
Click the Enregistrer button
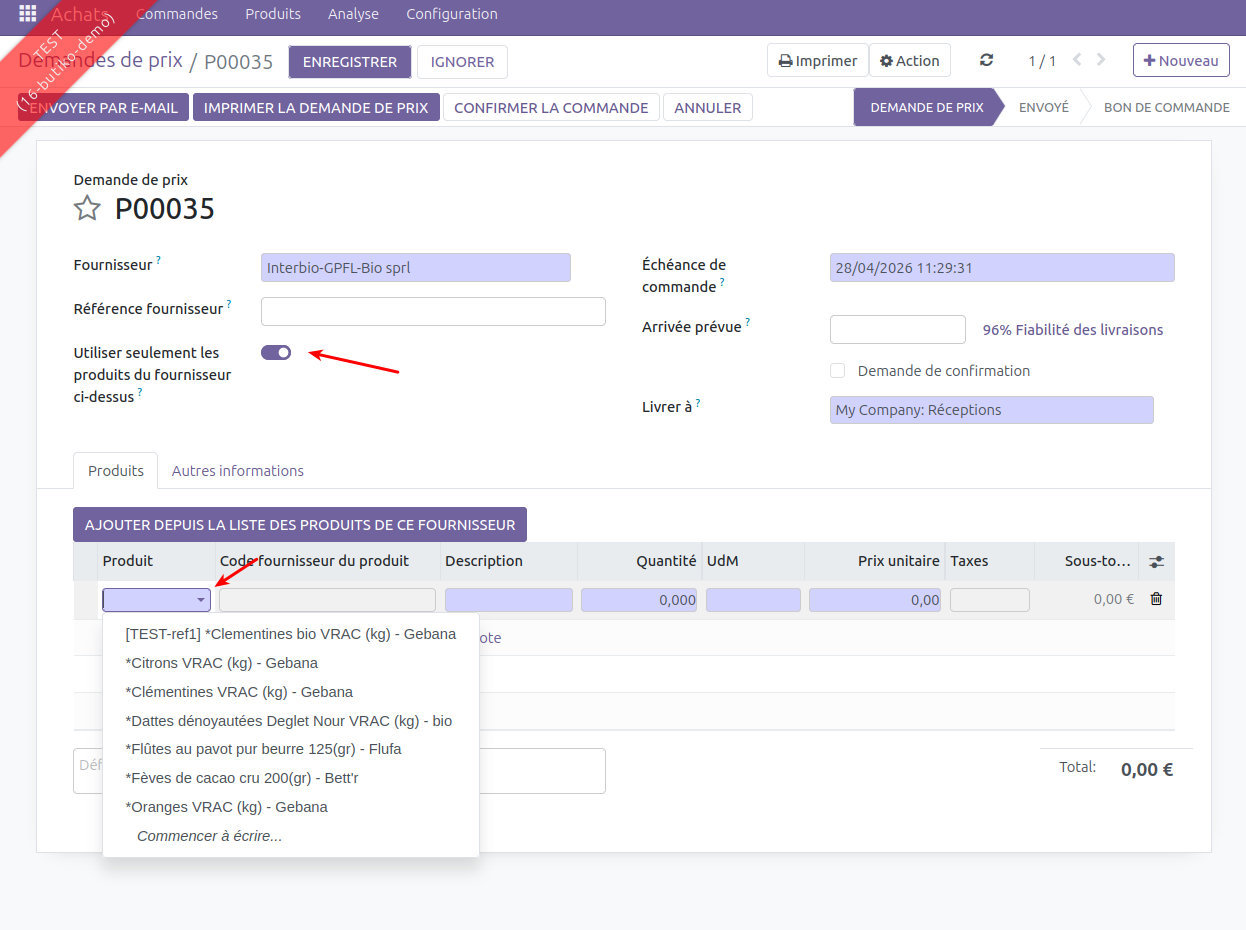tap(350, 62)
